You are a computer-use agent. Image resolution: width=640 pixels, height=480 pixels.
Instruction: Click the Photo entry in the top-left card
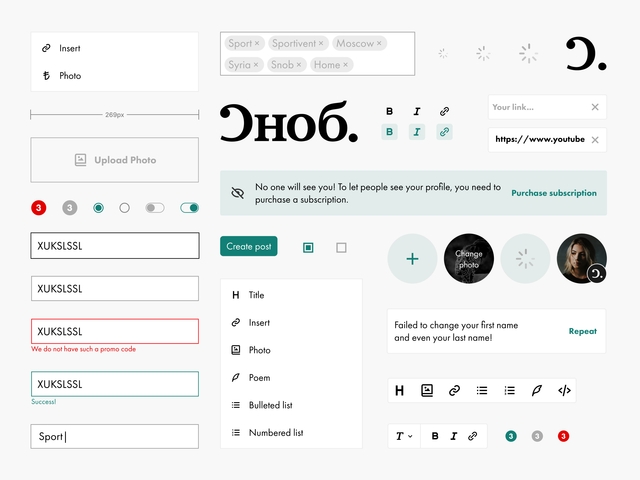click(114, 76)
